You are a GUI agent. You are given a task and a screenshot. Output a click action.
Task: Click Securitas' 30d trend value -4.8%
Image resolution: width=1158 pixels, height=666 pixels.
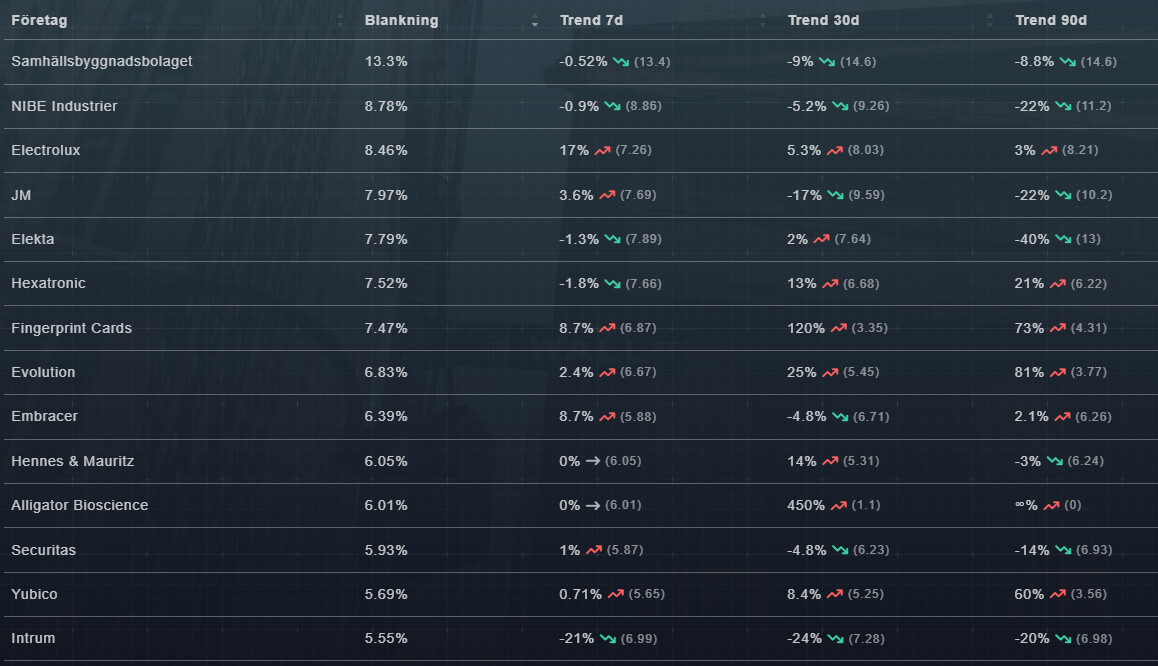[804, 550]
